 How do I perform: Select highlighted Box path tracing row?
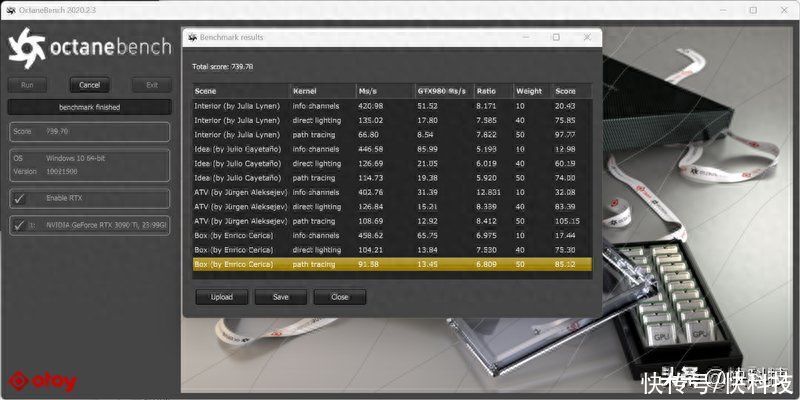point(392,264)
